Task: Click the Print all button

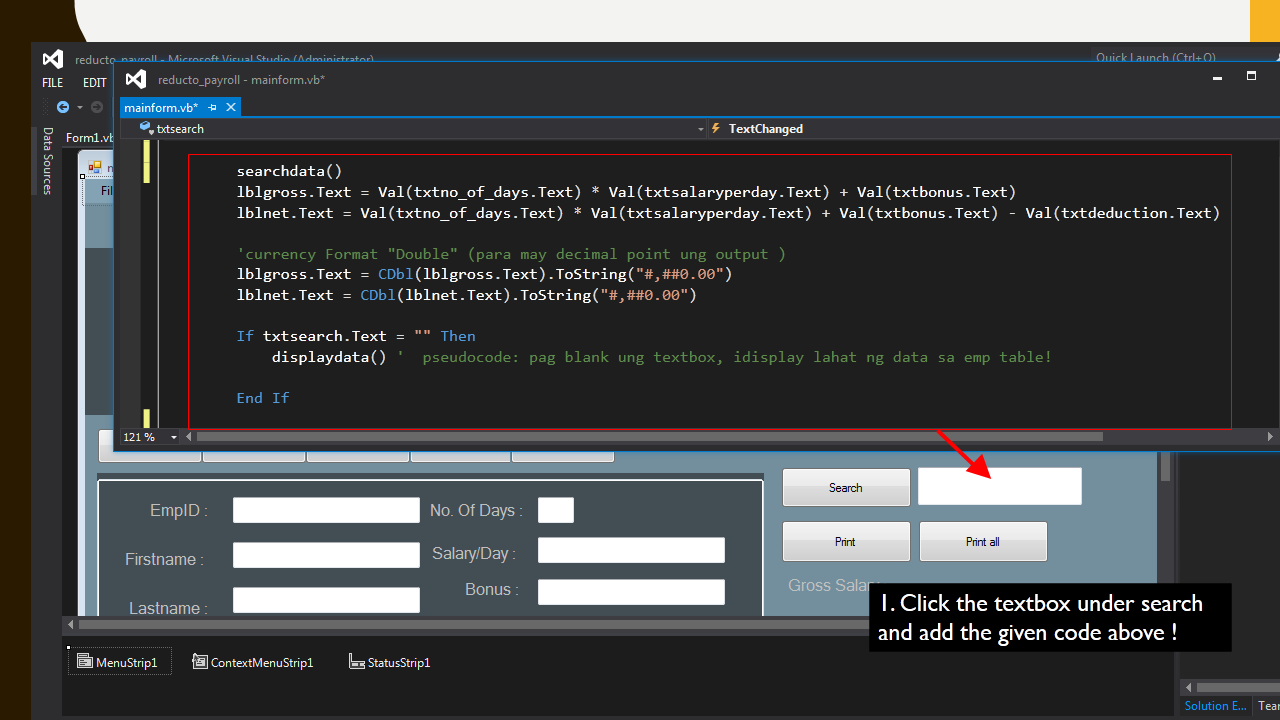Action: (x=982, y=541)
